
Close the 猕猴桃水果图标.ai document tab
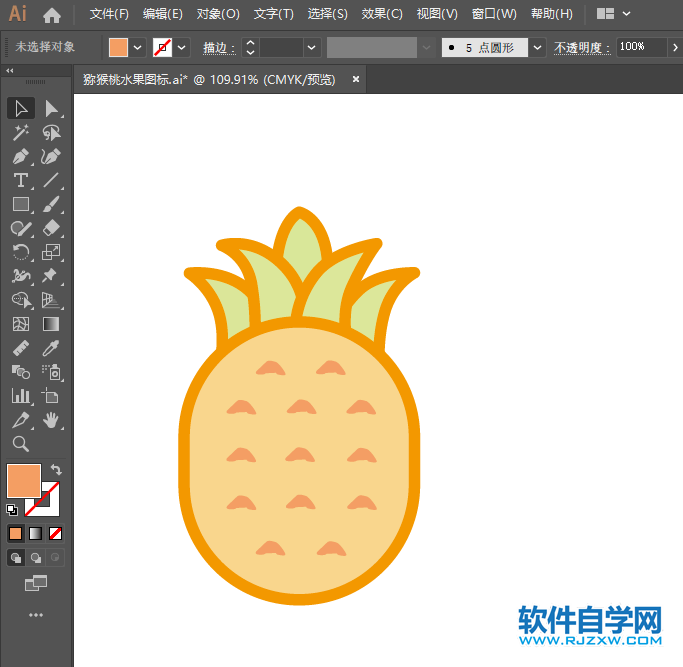pos(356,79)
